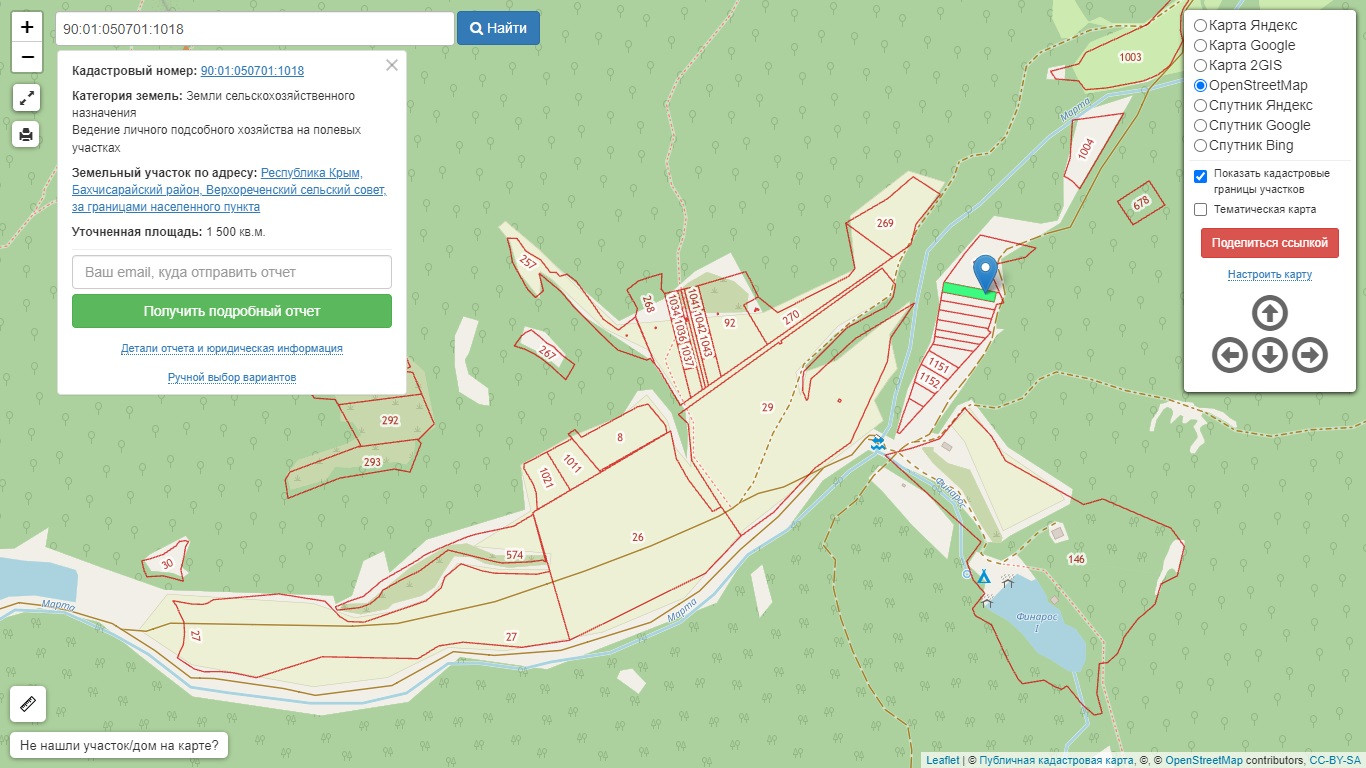The height and width of the screenshot is (768, 1366).
Task: Click parcel number 1011 on map
Action: pos(572,463)
